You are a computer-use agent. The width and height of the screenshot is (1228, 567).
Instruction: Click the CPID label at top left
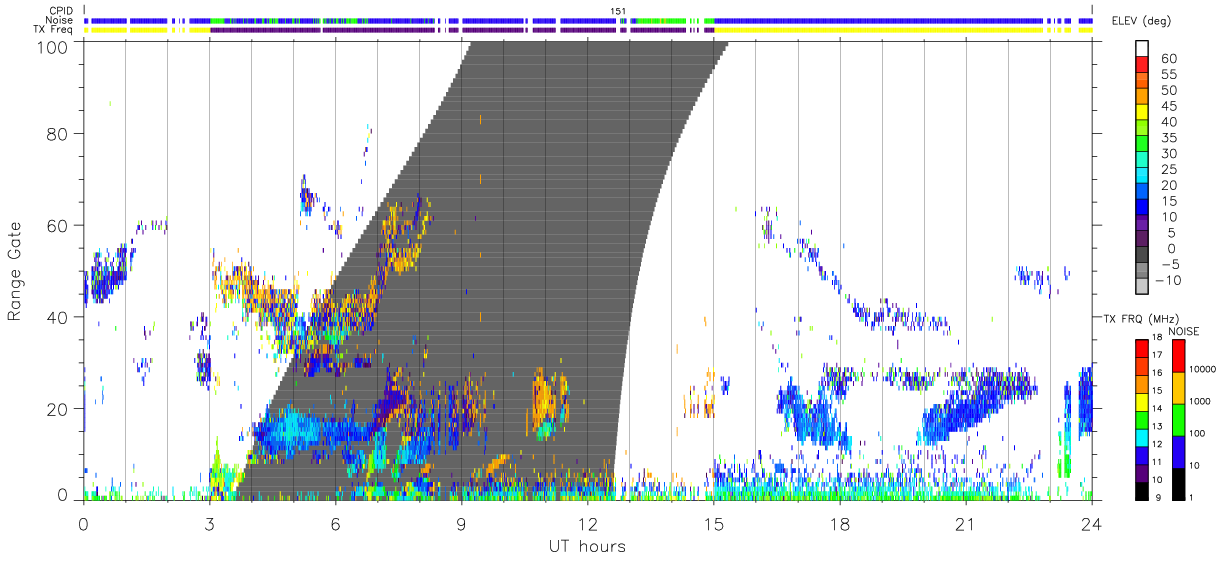(x=60, y=10)
